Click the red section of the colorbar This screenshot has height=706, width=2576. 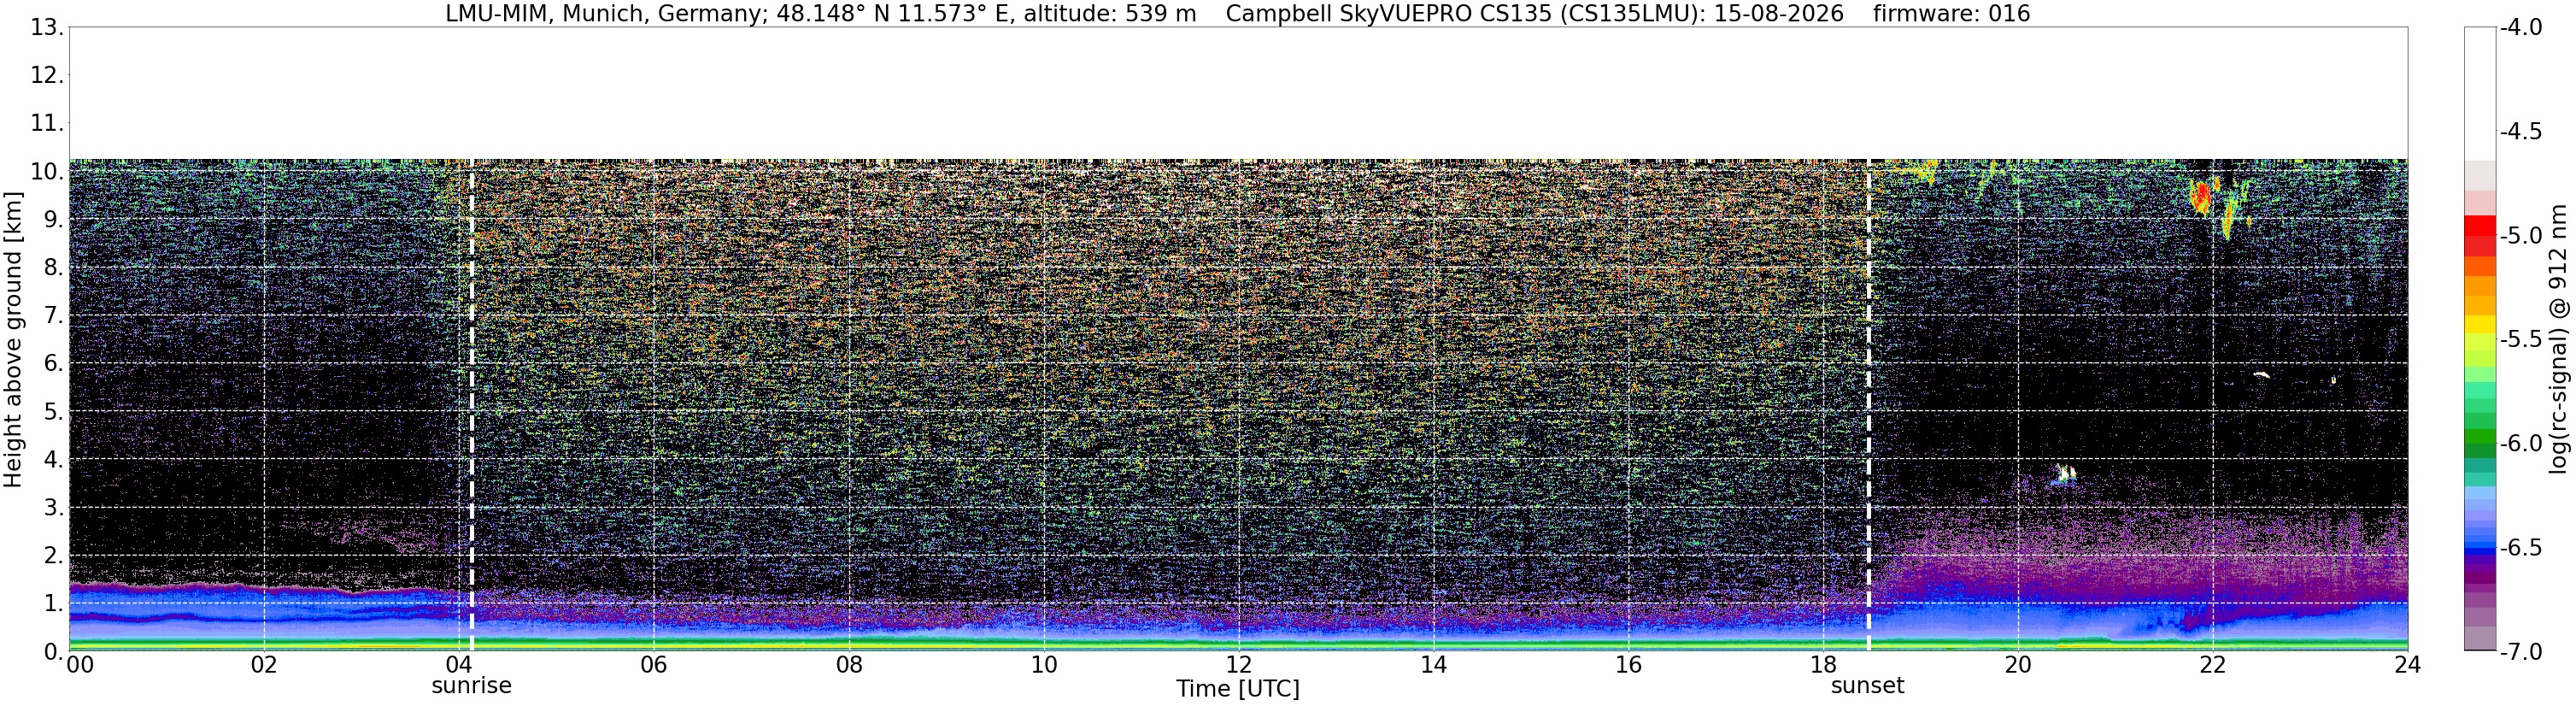click(2480, 237)
